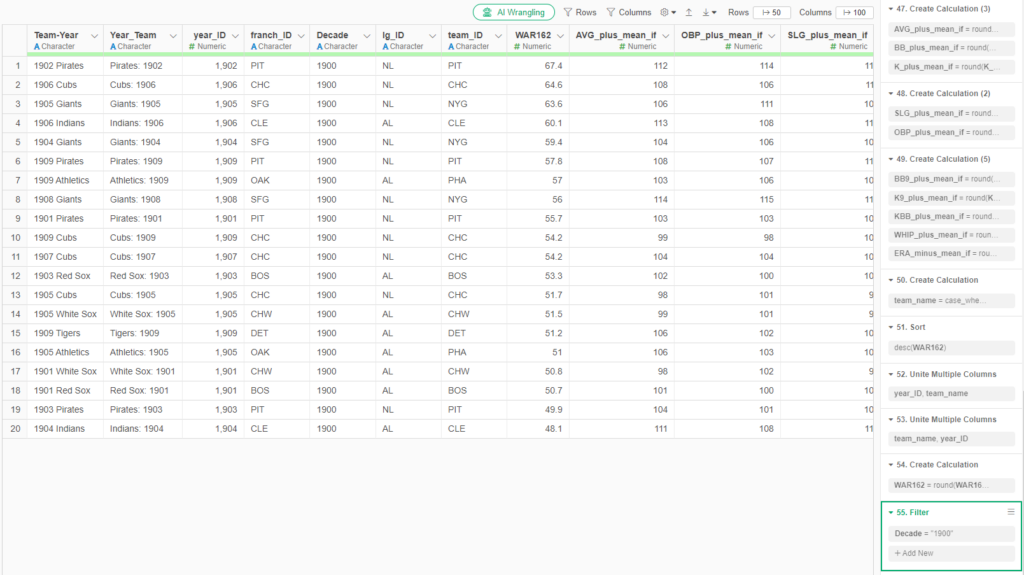Collapse step 51 Sort
This screenshot has height=575, width=1024.
(890, 327)
